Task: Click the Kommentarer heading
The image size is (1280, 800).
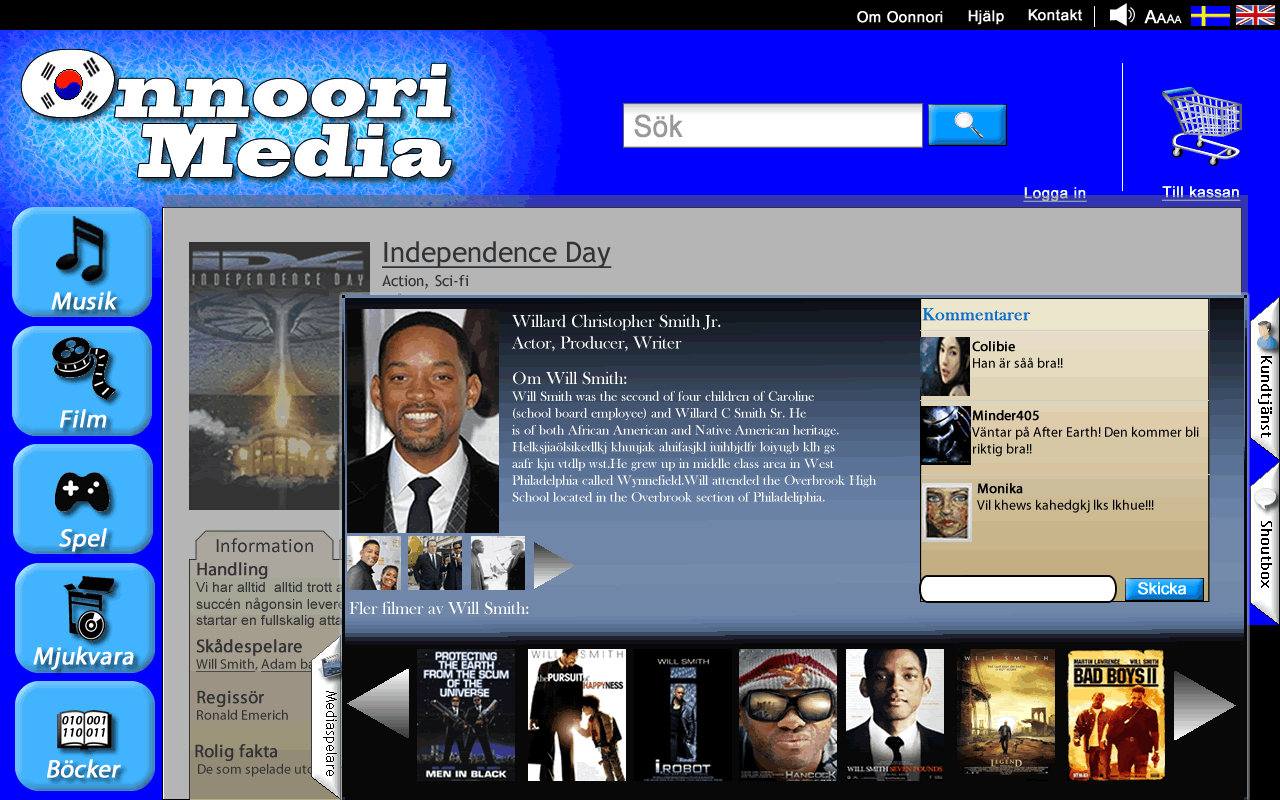Action: point(976,315)
